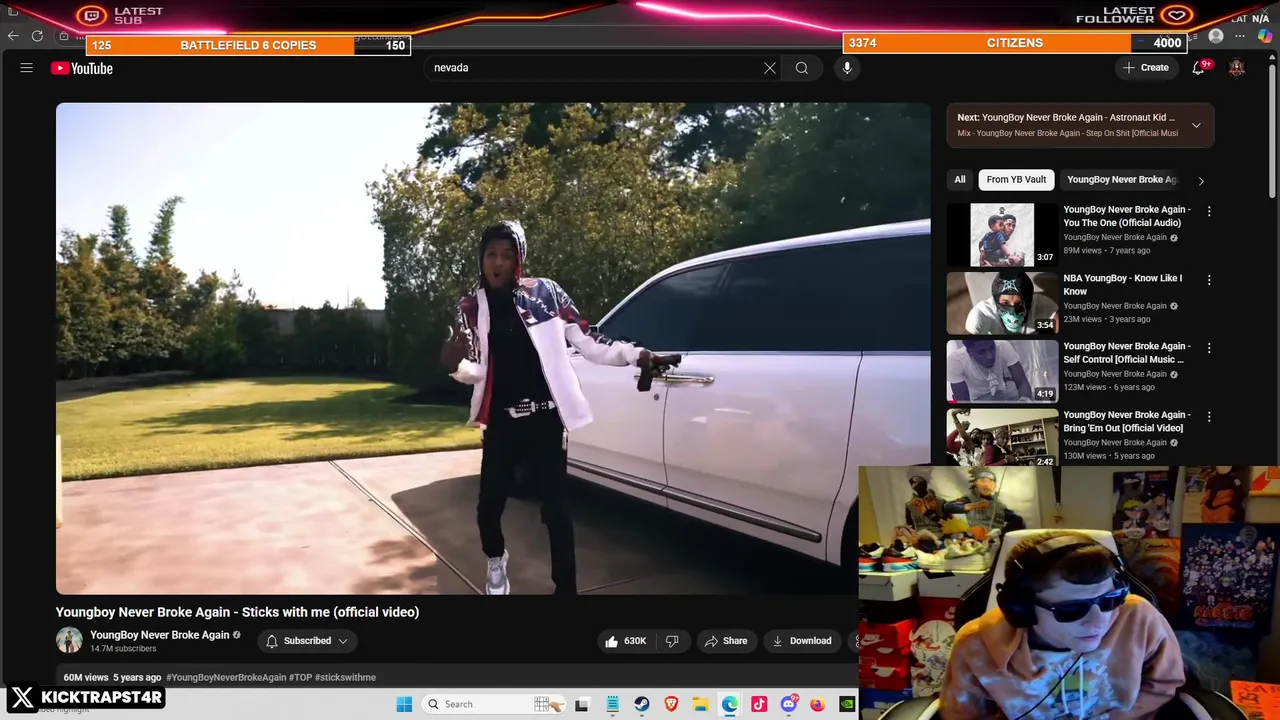The width and height of the screenshot is (1280, 720).
Task: Click the magnifier search button
Action: 802,68
